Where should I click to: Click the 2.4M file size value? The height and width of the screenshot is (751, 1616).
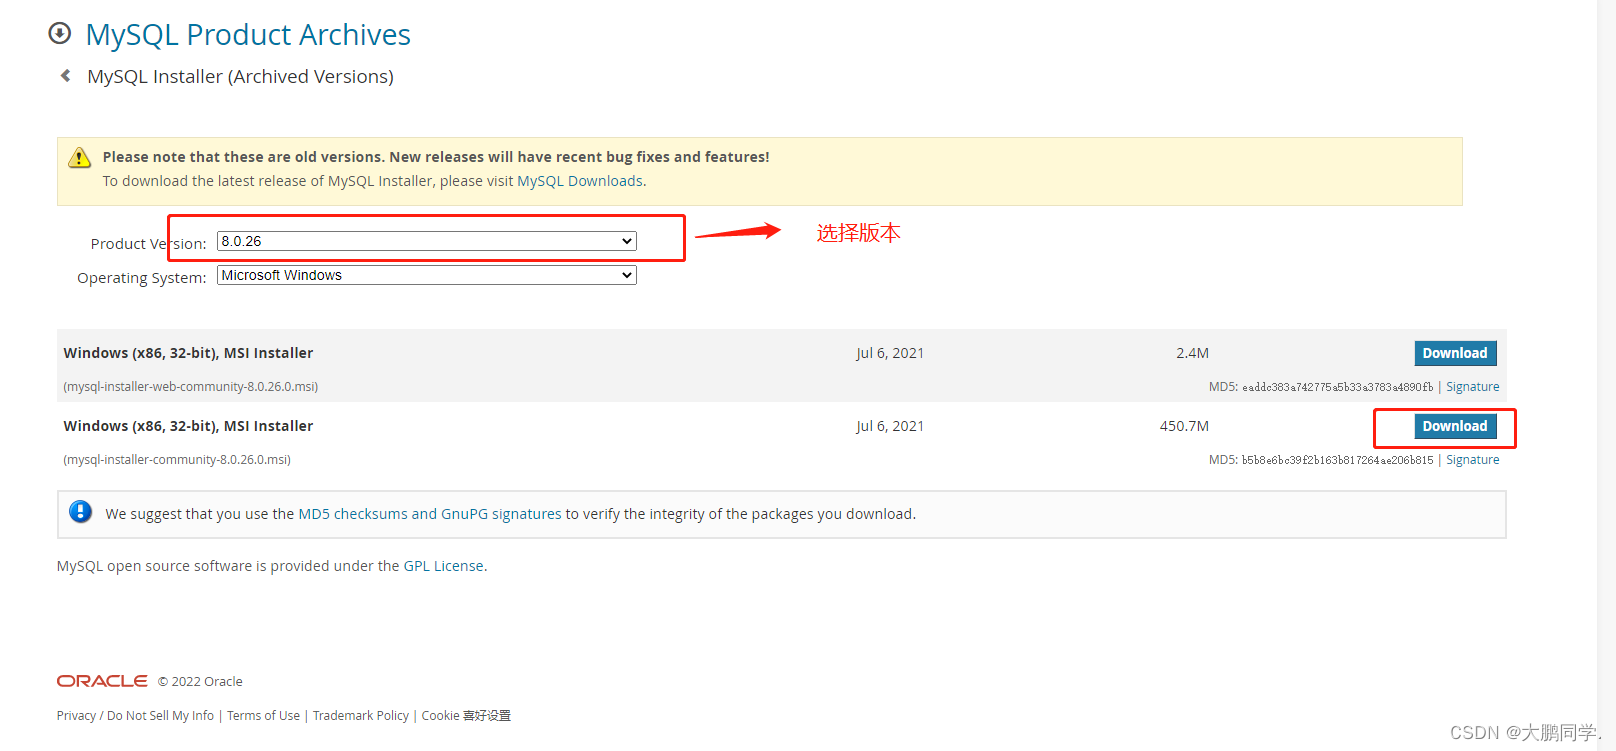(x=1192, y=353)
